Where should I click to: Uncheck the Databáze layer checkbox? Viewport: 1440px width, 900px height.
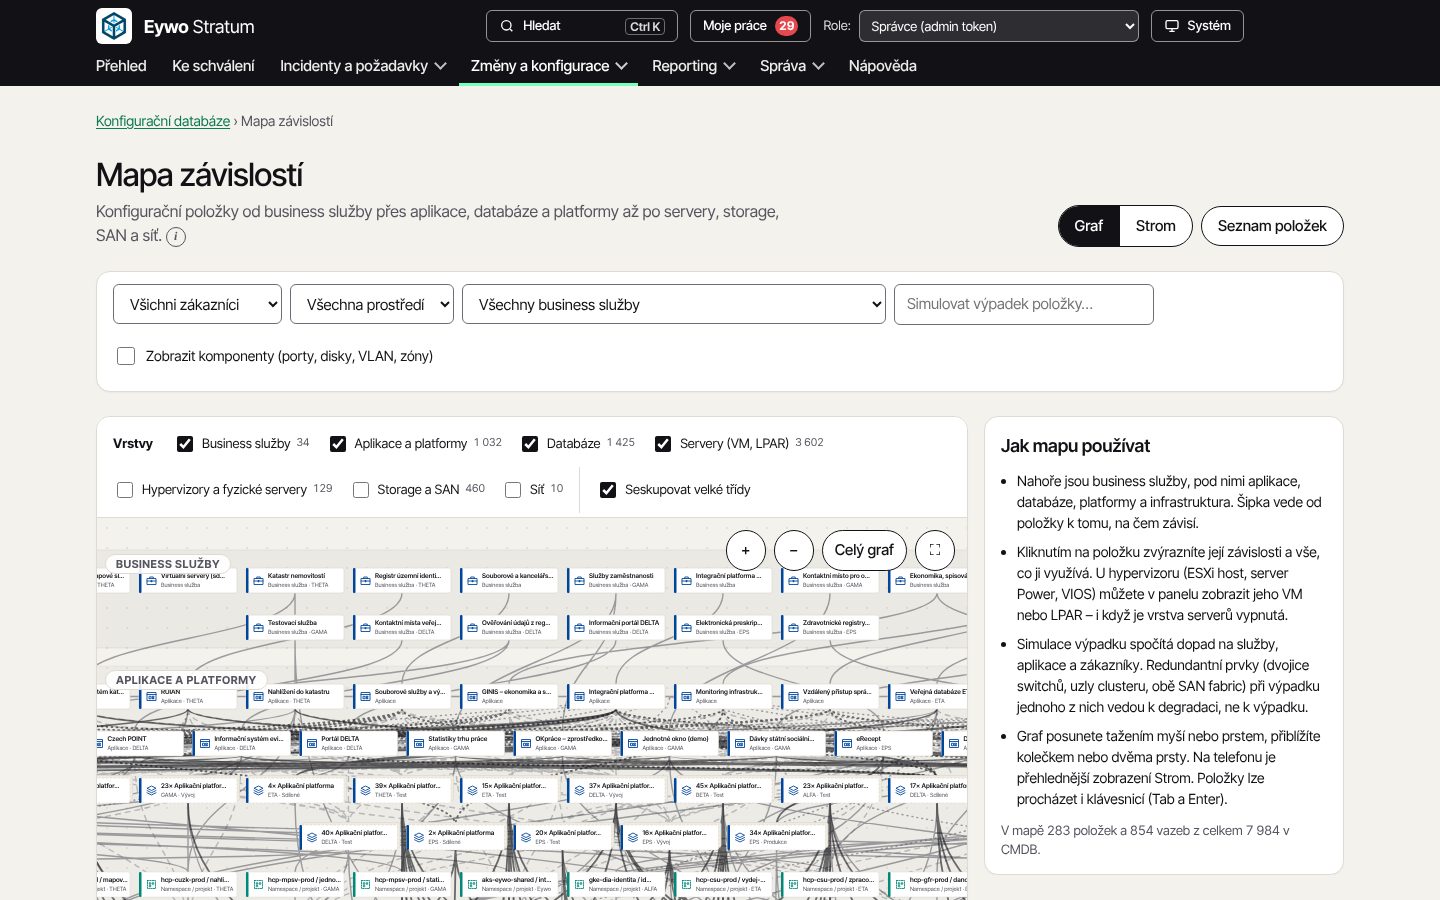[530, 444]
